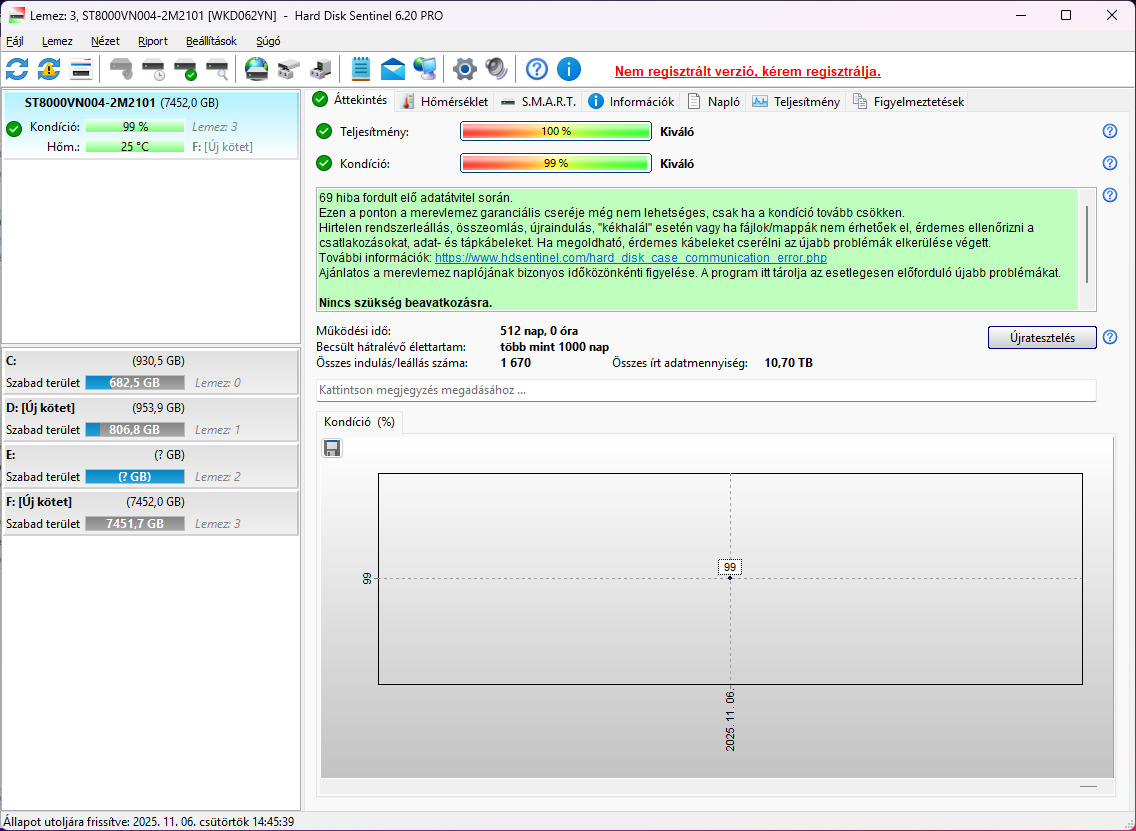The image size is (1136, 831).
Task: Click the disk with magnifier icon
Action: tap(217, 70)
